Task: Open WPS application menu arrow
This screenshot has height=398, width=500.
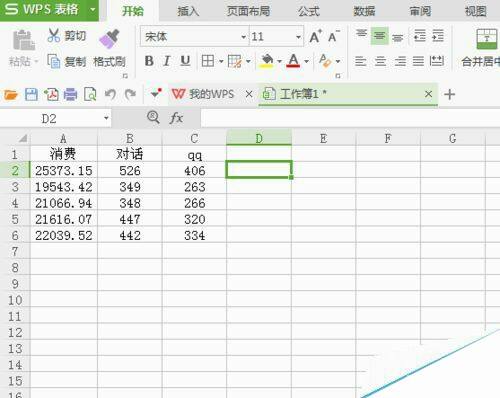Action: [93, 9]
